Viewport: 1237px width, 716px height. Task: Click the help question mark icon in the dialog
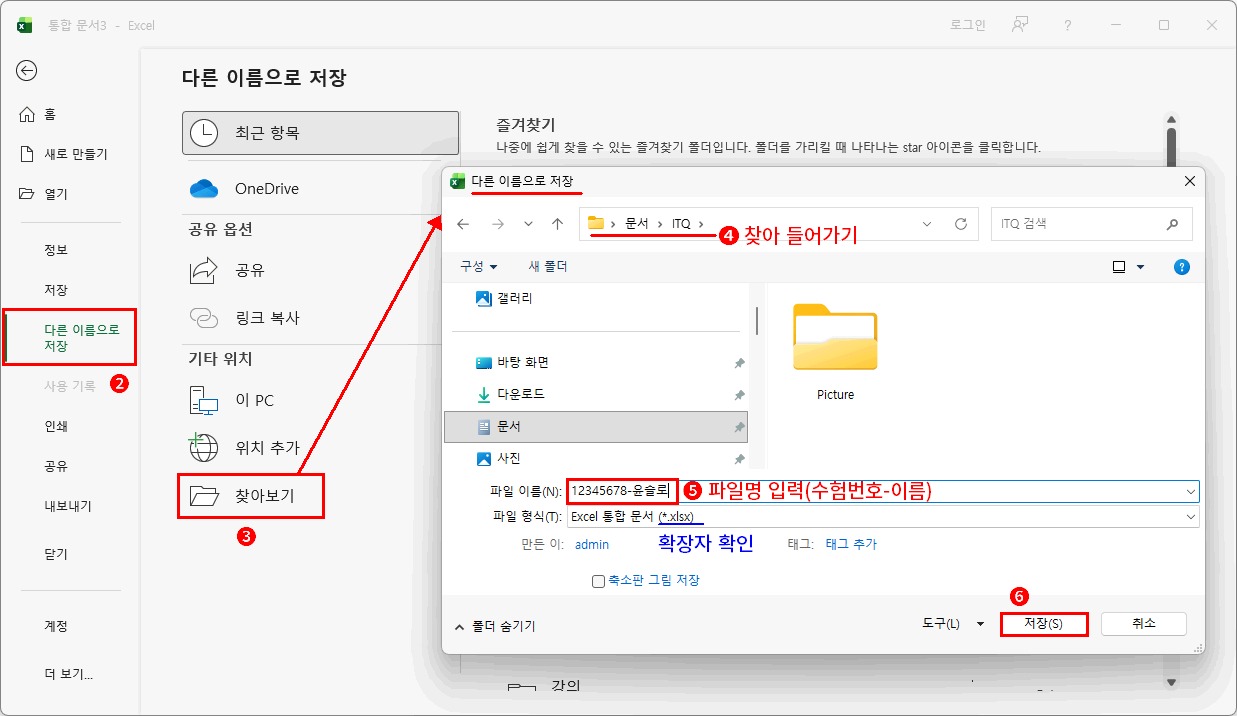pyautogui.click(x=1182, y=267)
